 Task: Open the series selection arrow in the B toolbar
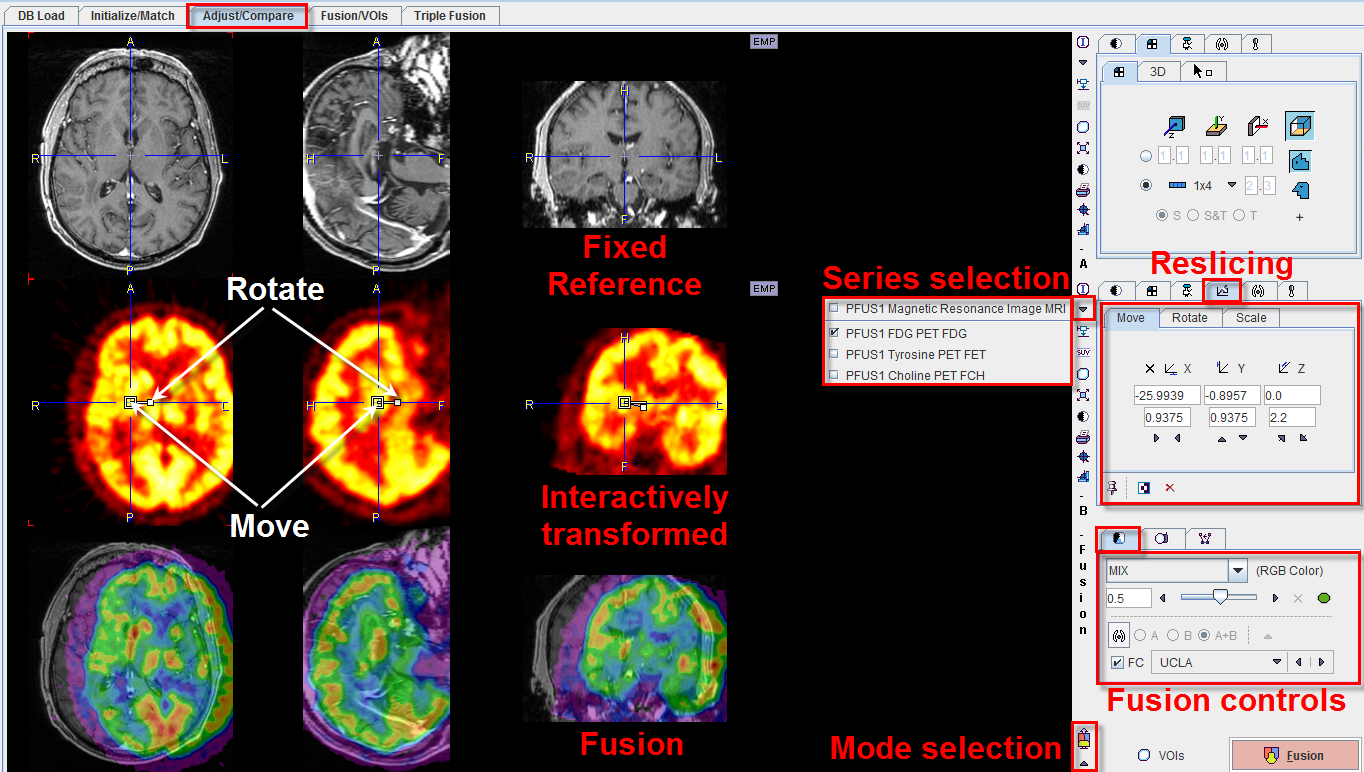1083,309
